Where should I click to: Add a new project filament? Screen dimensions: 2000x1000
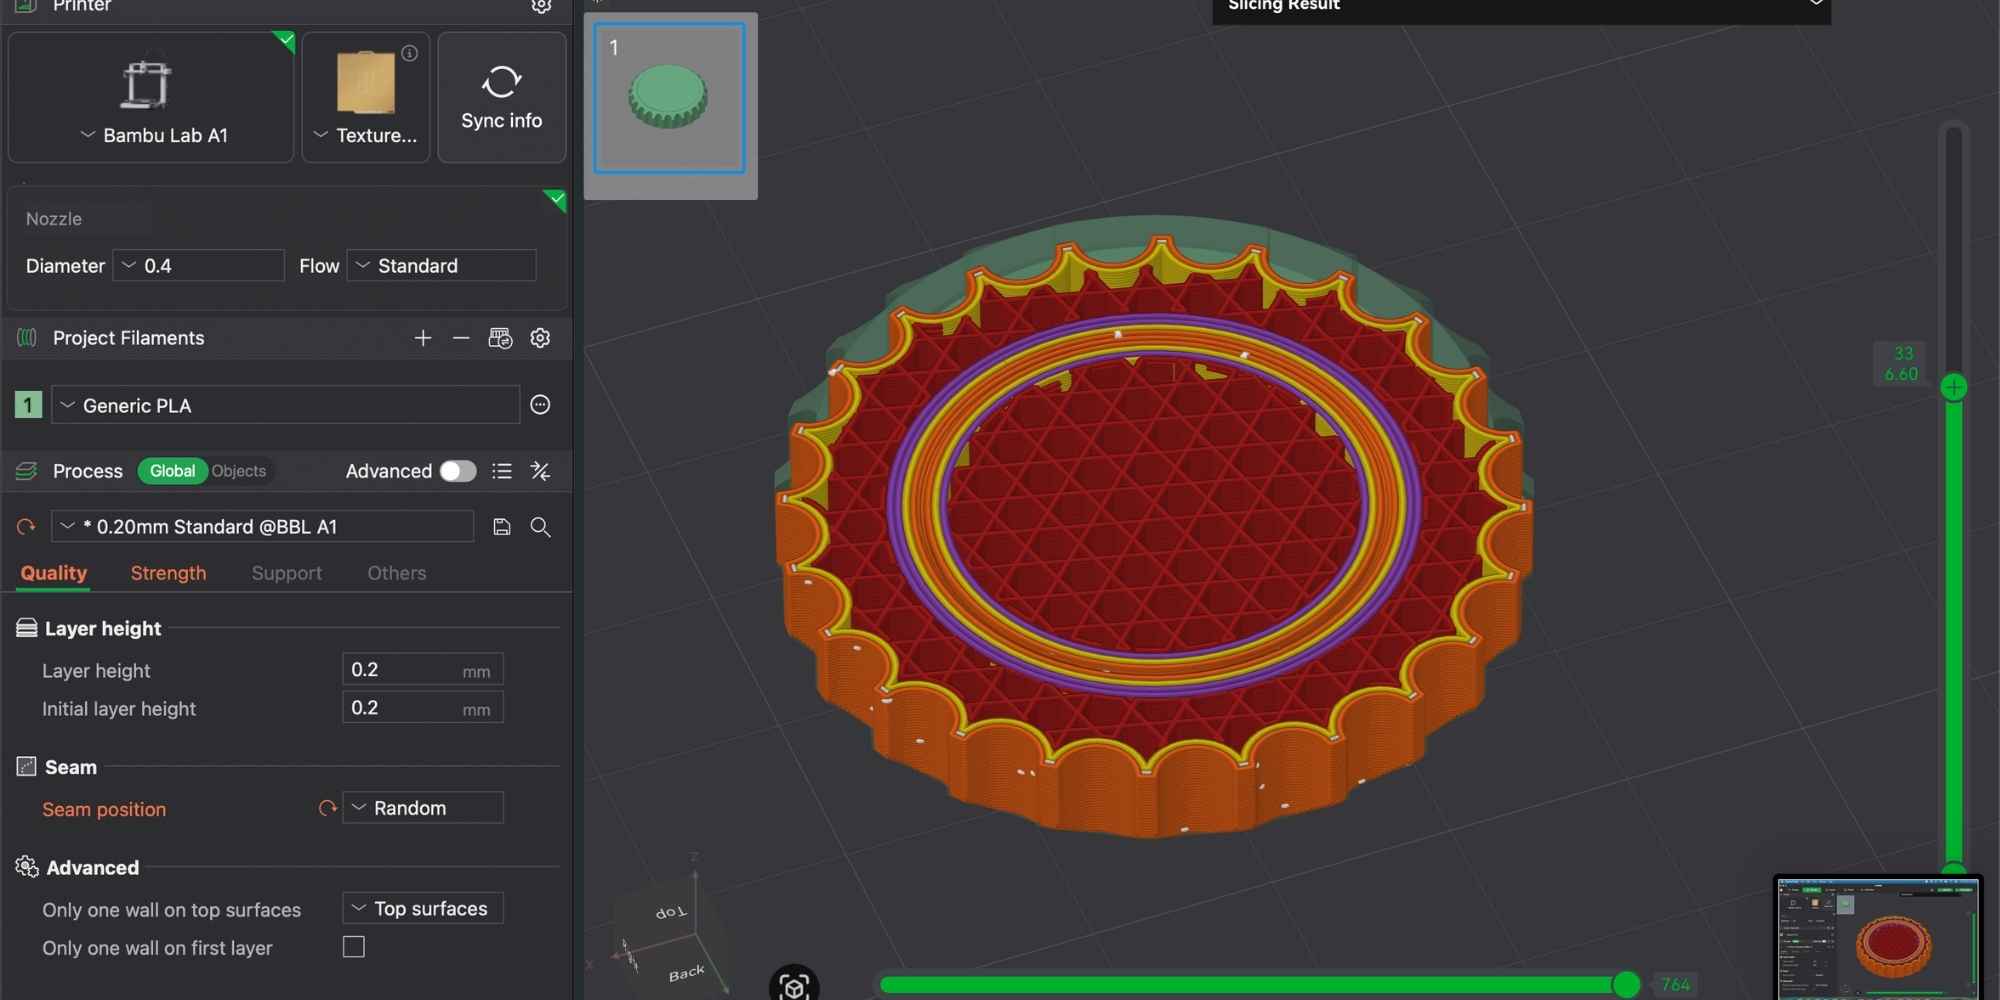pyautogui.click(x=423, y=338)
